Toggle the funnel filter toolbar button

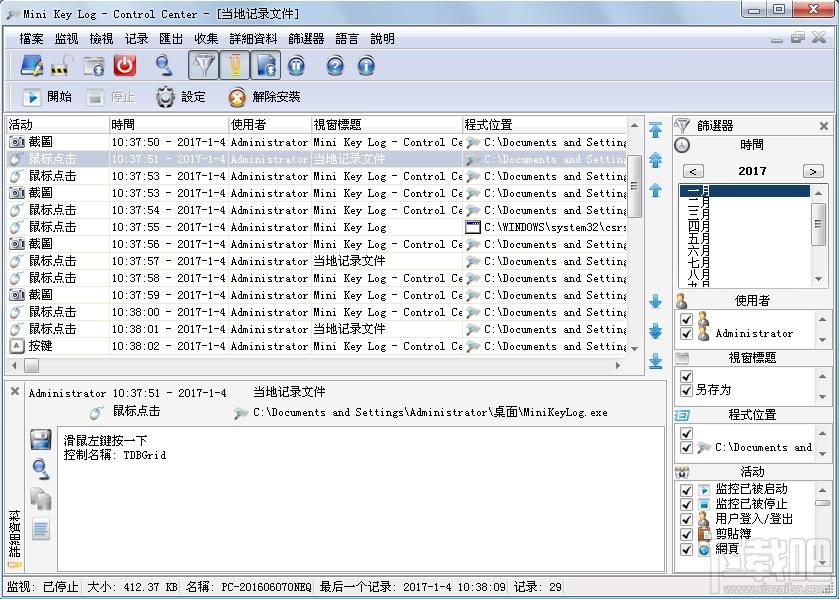203,66
